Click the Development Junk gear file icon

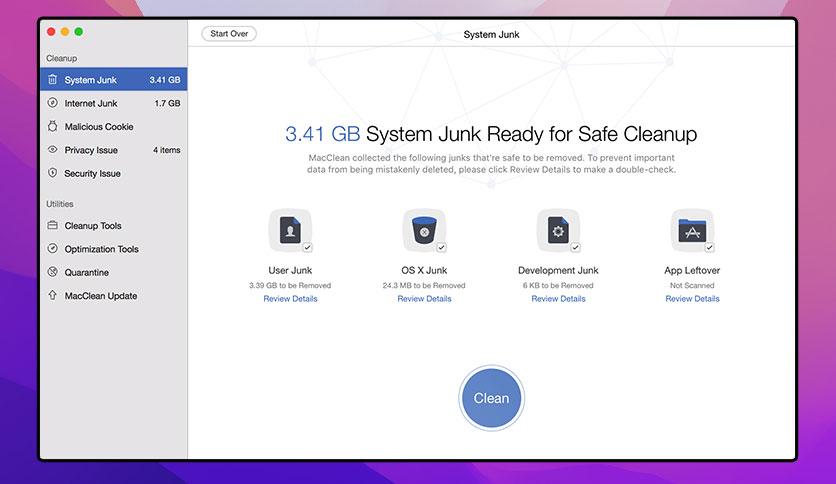pyautogui.click(x=558, y=230)
